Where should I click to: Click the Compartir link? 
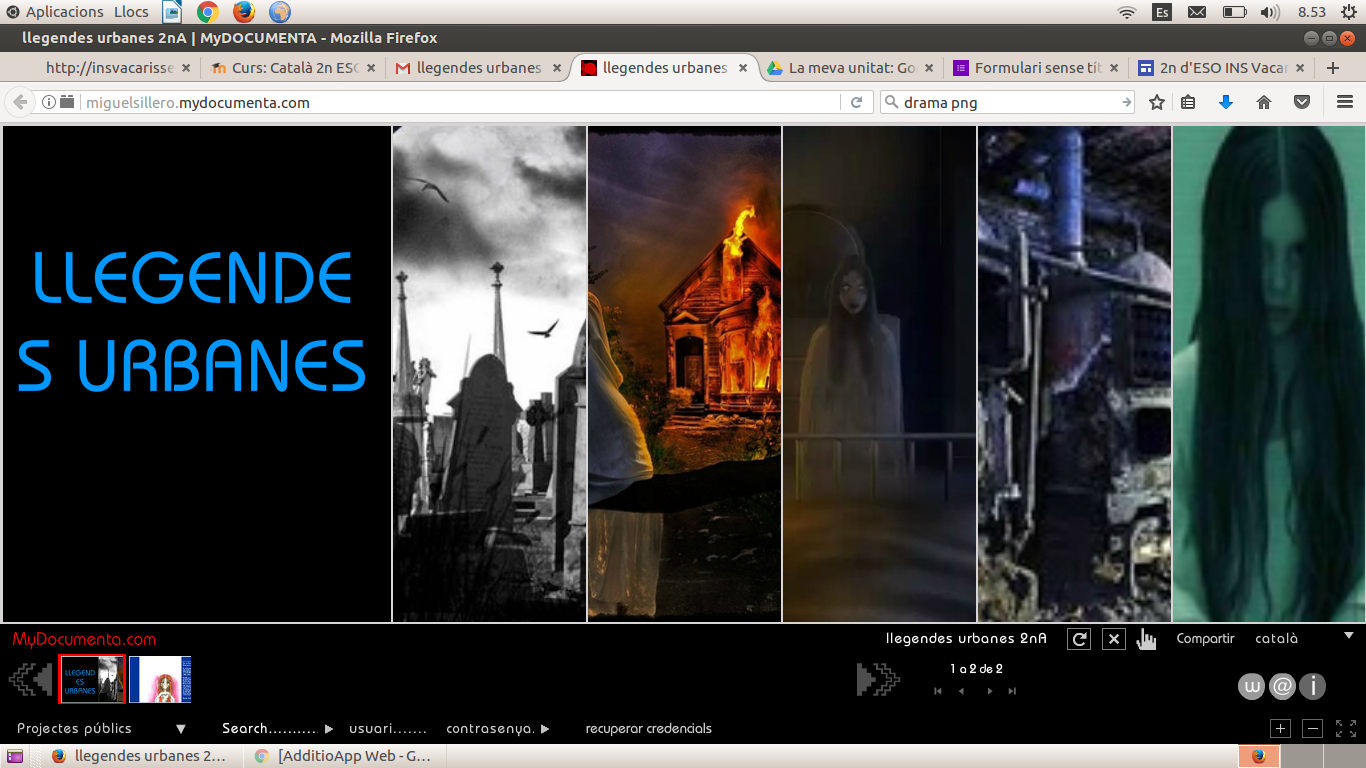[x=1205, y=639]
